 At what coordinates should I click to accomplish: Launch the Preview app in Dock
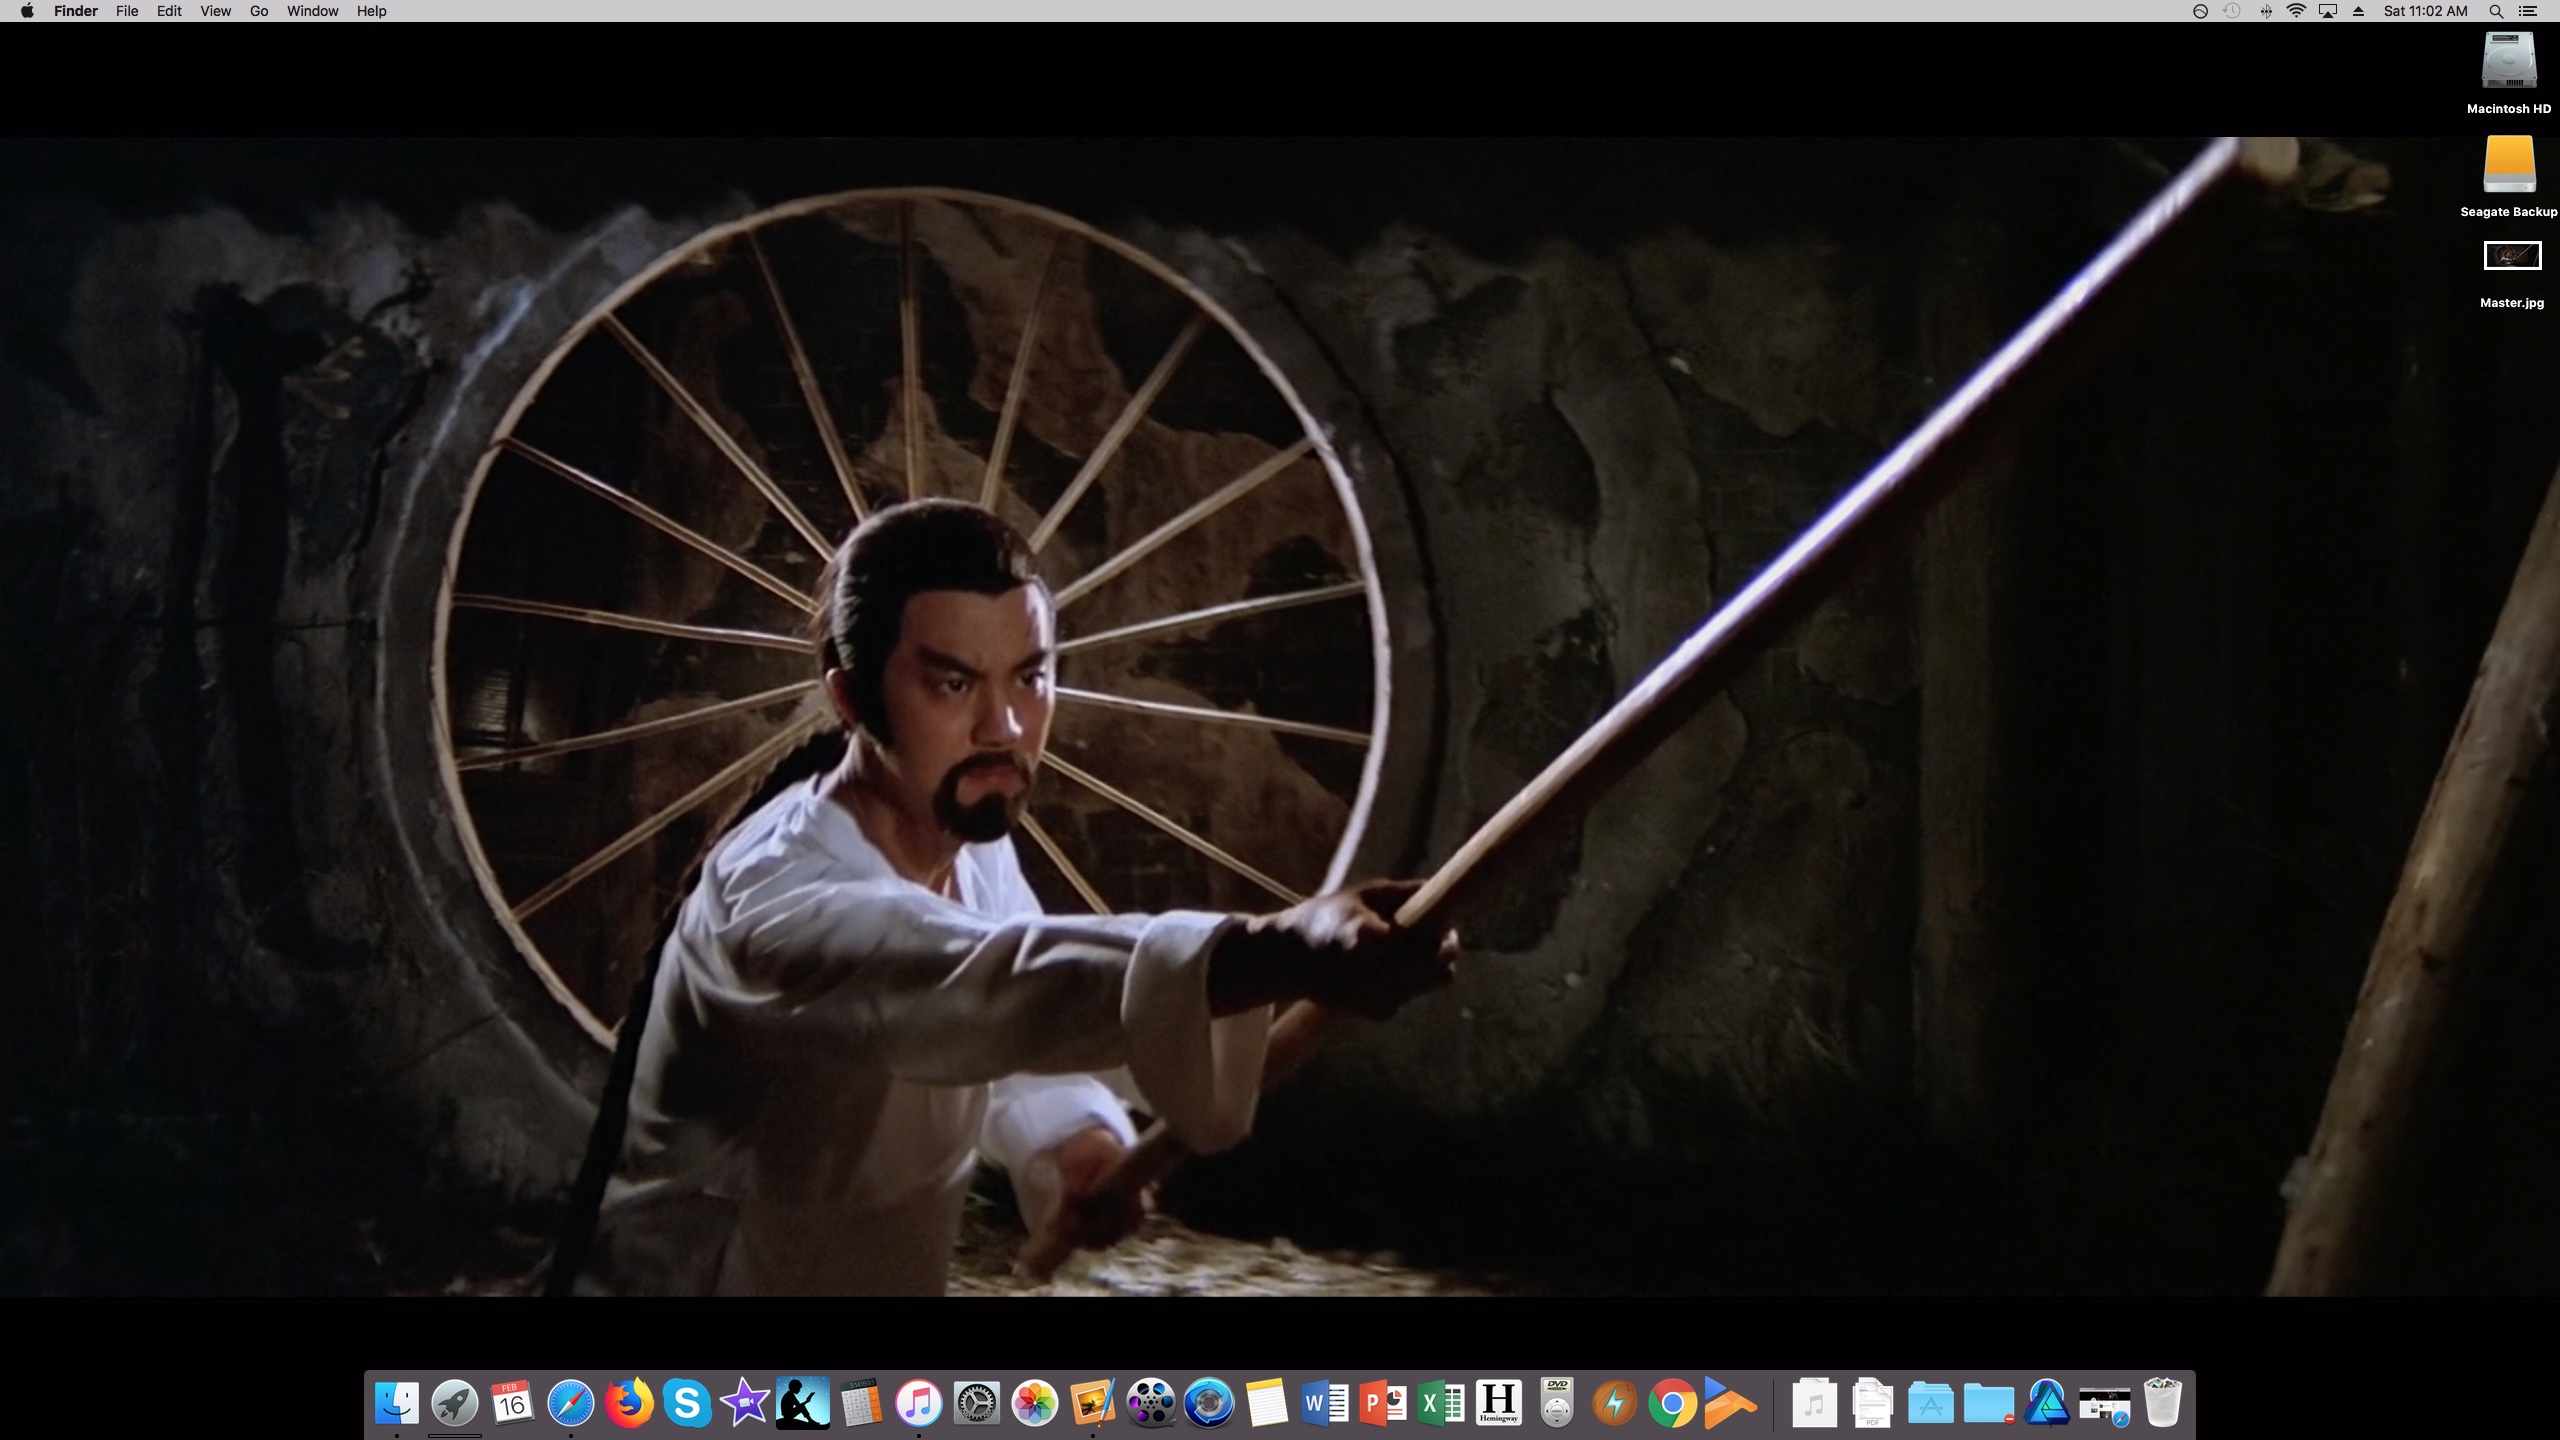pyautogui.click(x=1092, y=1403)
